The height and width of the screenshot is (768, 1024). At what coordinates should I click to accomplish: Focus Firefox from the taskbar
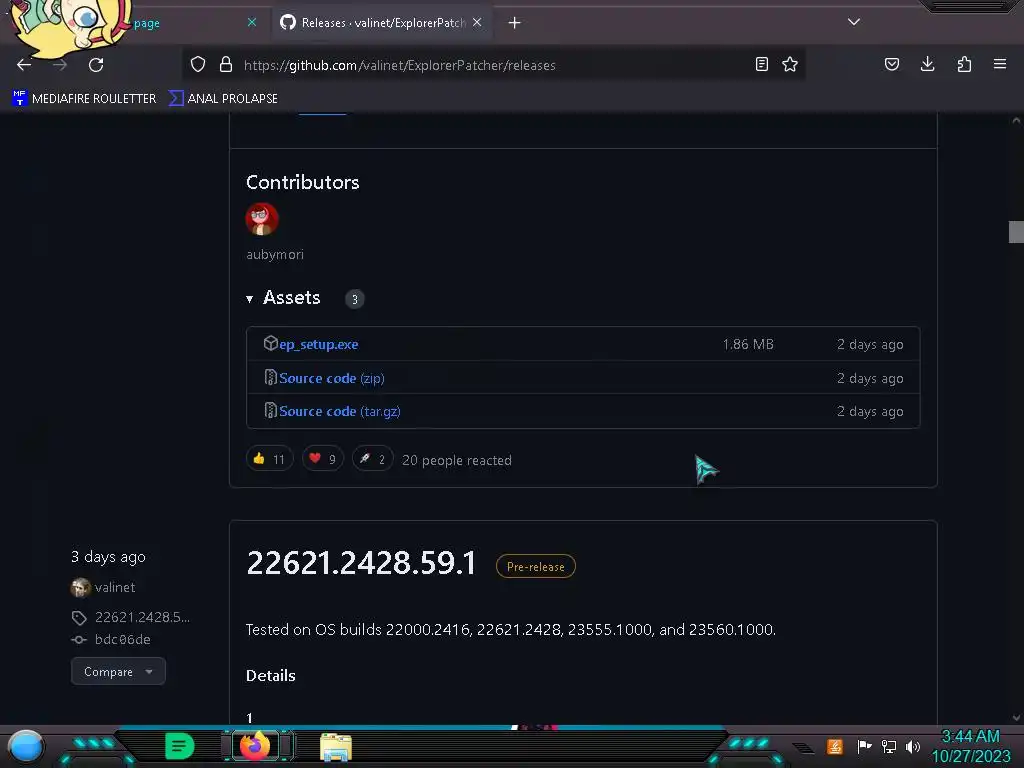[255, 745]
